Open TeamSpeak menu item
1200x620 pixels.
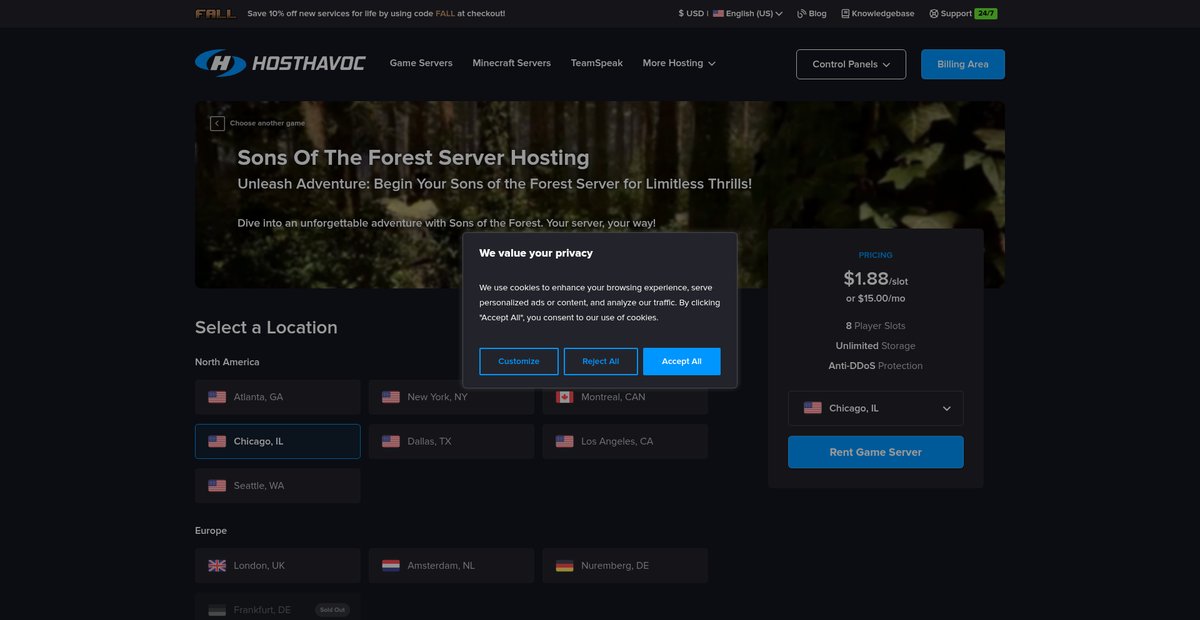point(597,63)
